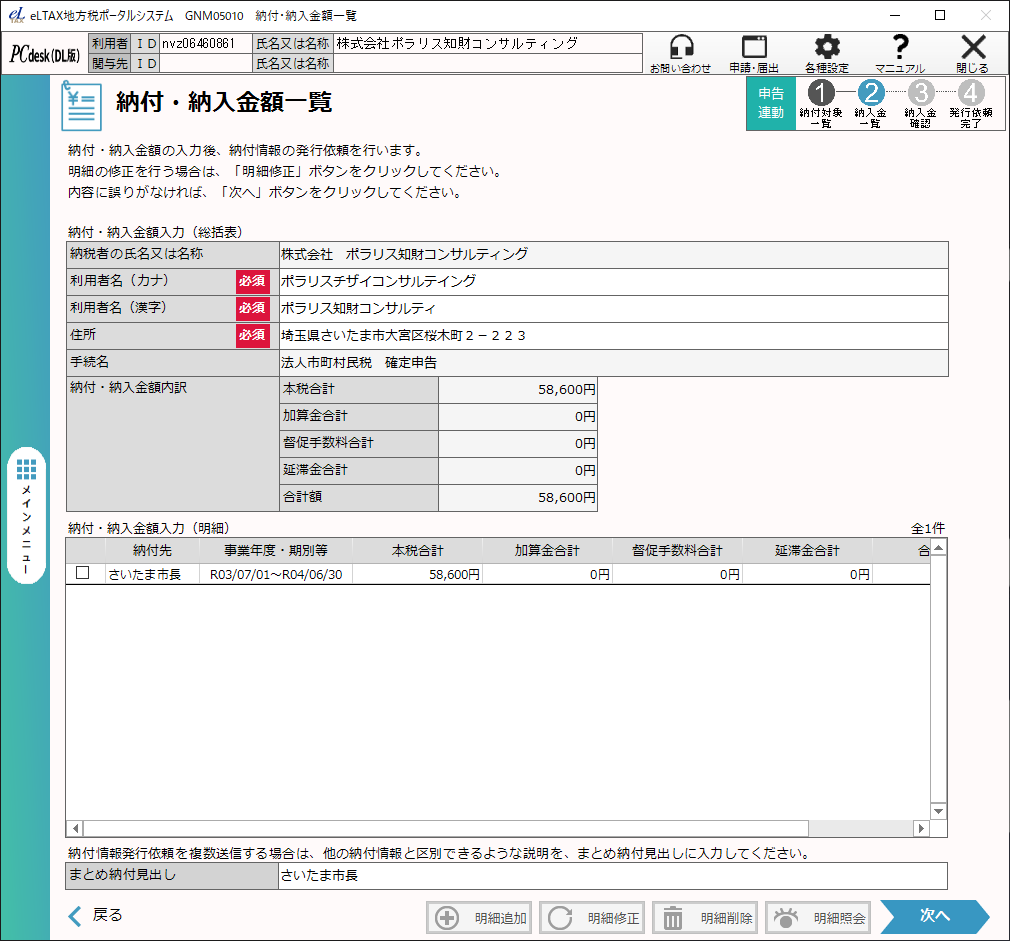The image size is (1010, 941).
Task: Click the table's scroll right arrow
Action: point(922,828)
